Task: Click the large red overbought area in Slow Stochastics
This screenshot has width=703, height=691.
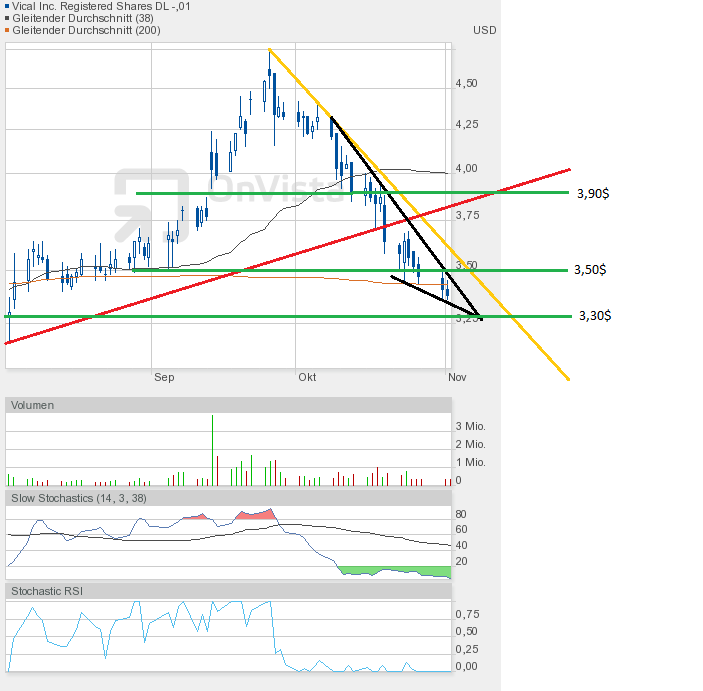Action: pos(258,516)
